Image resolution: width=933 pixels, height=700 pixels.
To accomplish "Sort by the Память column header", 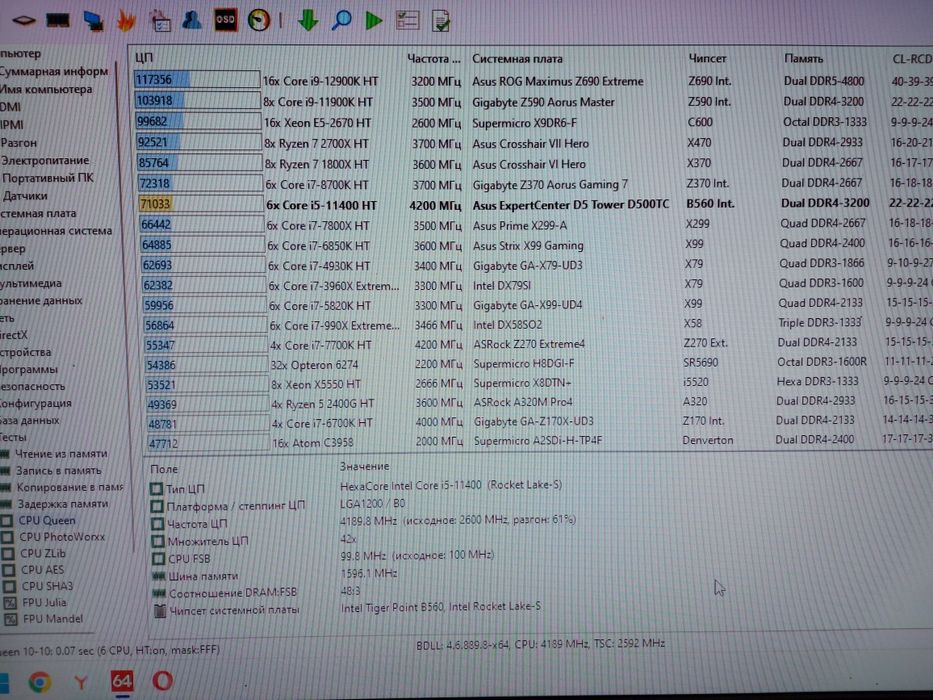I will (x=803, y=58).
